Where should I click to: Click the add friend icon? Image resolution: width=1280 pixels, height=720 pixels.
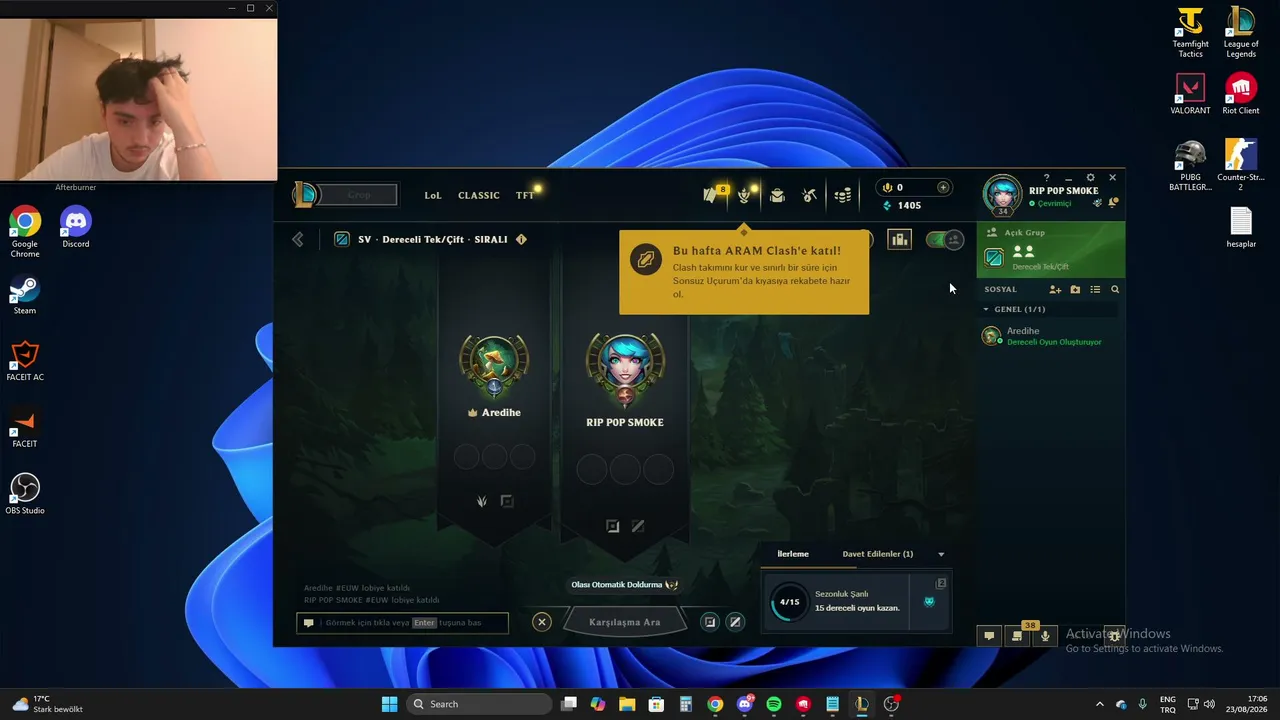point(1055,289)
